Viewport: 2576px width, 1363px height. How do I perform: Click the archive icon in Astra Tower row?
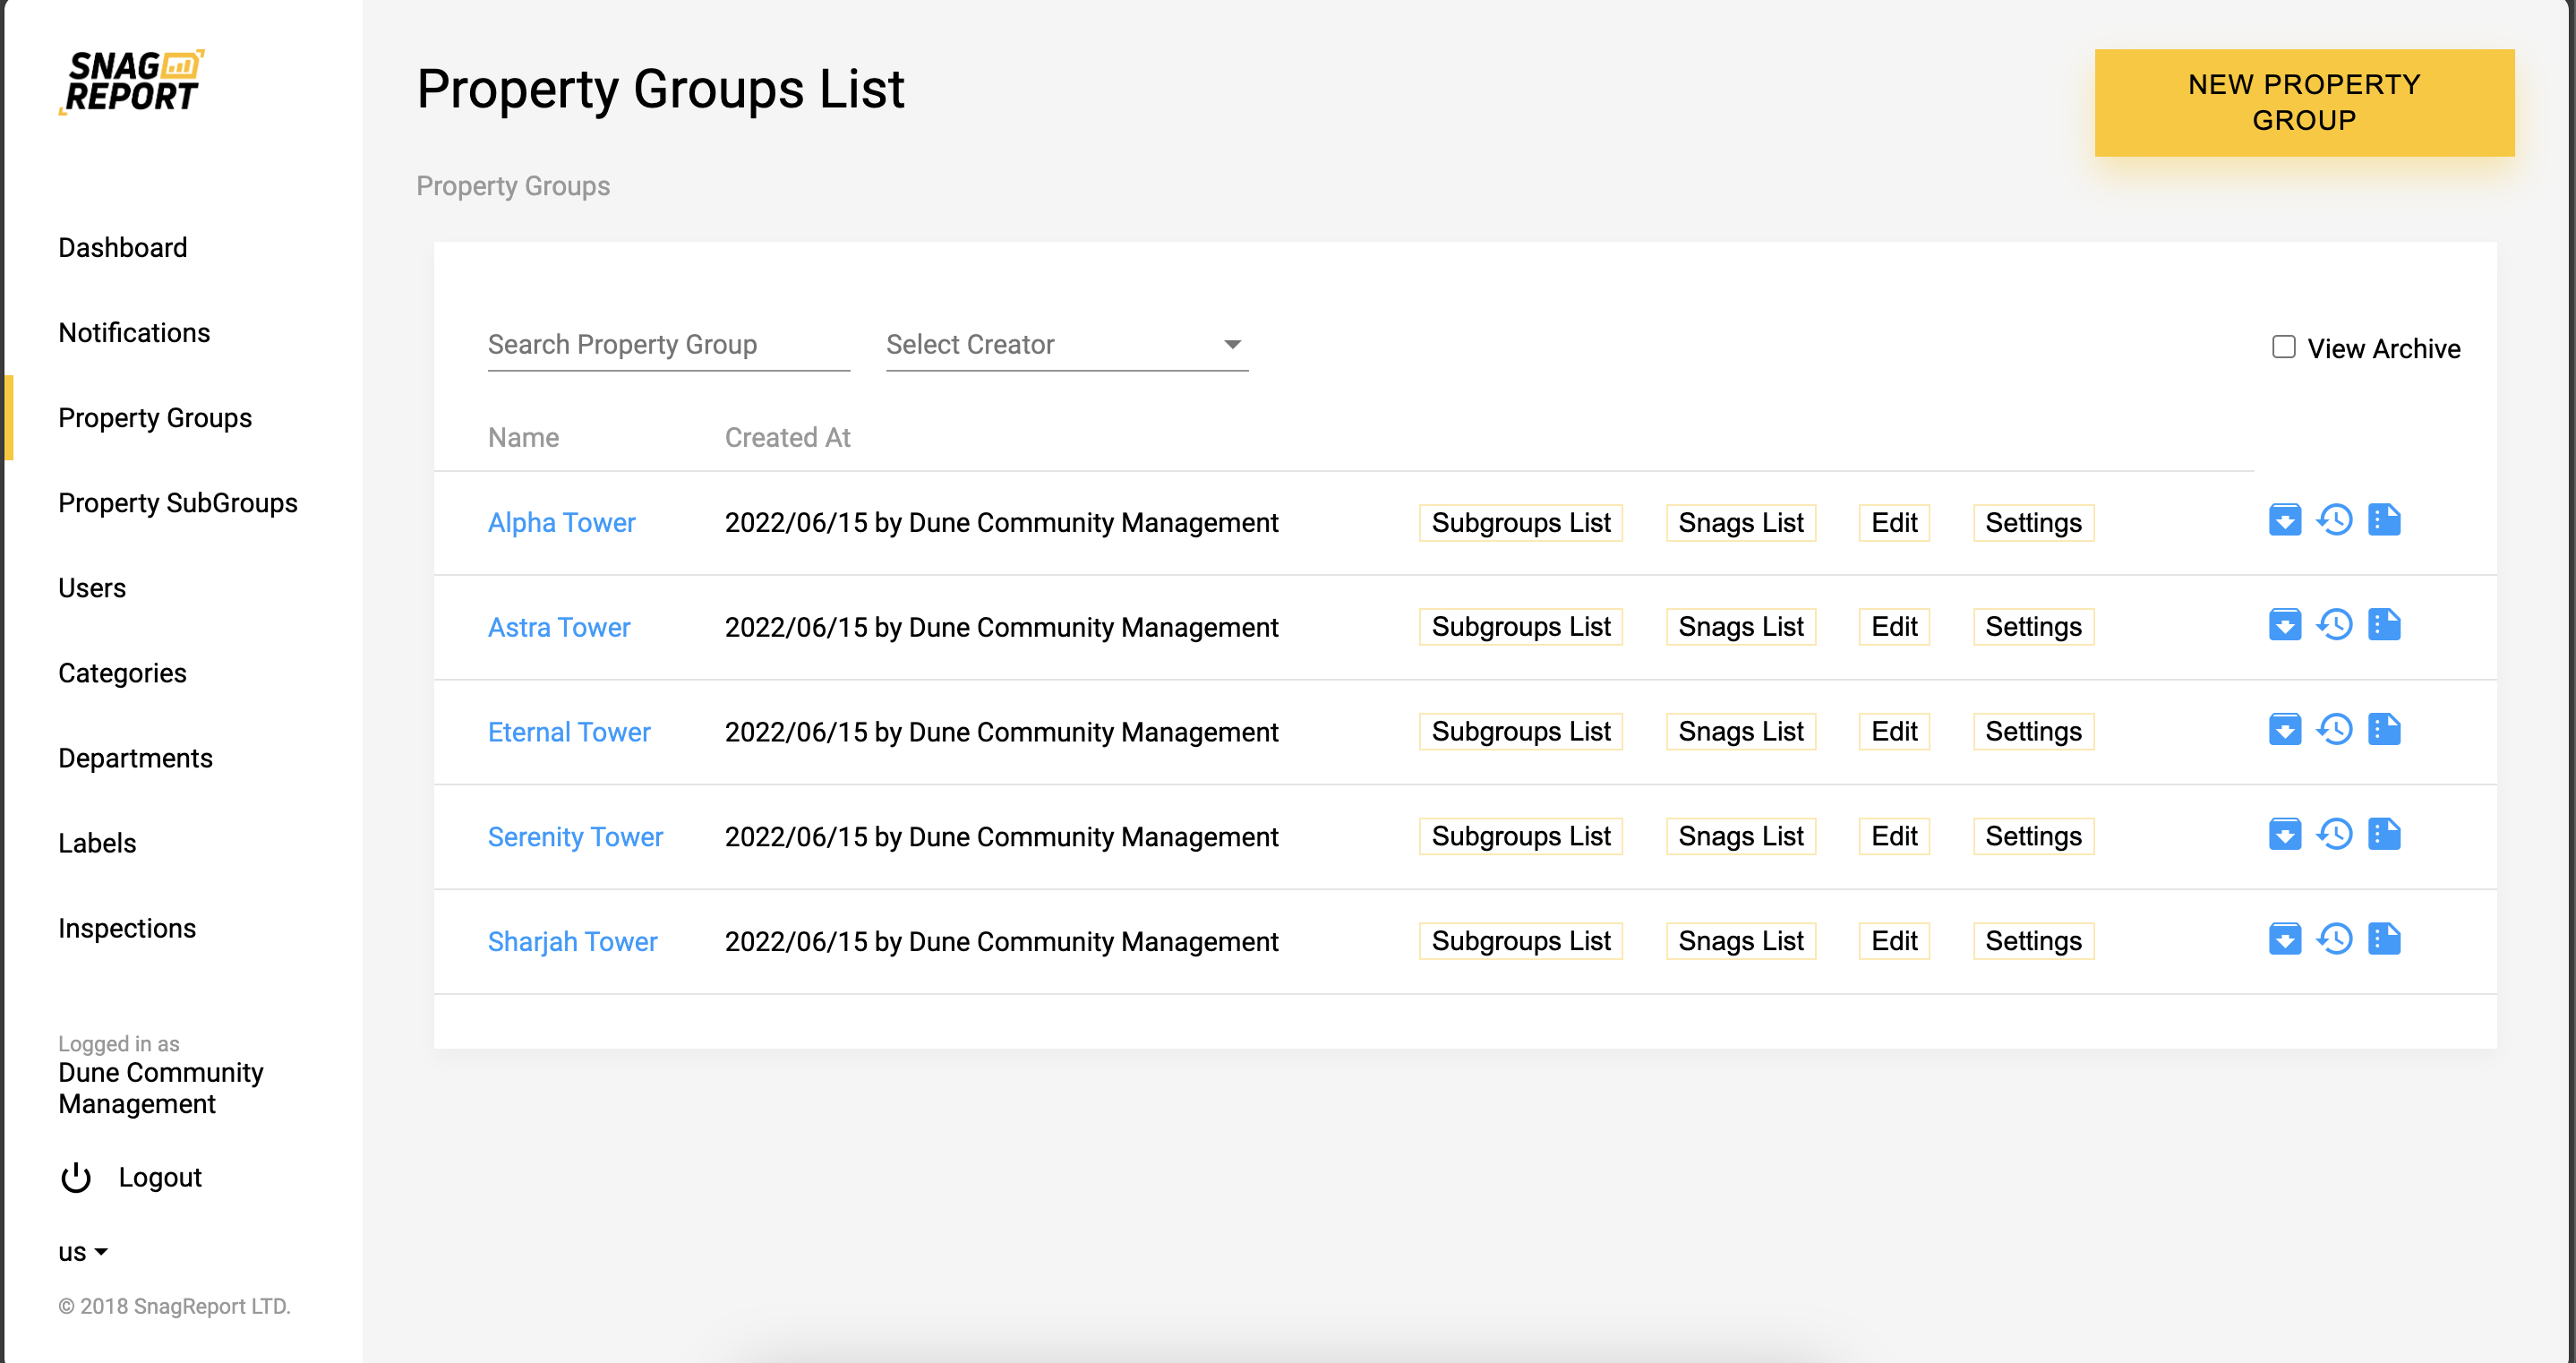2284,626
